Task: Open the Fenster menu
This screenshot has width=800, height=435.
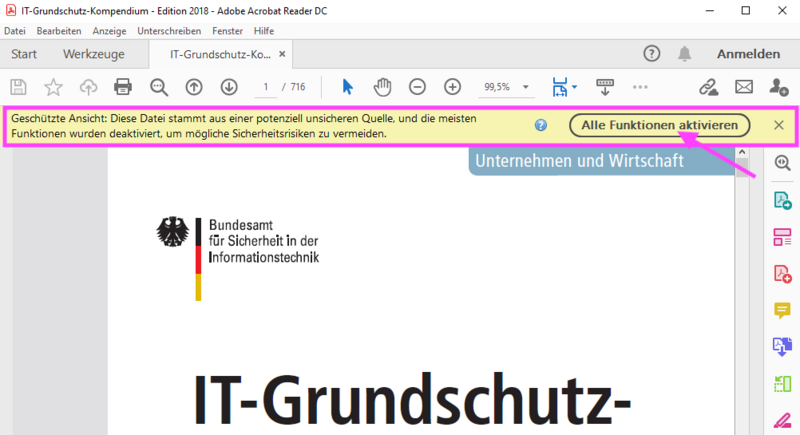Action: pyautogui.click(x=228, y=31)
